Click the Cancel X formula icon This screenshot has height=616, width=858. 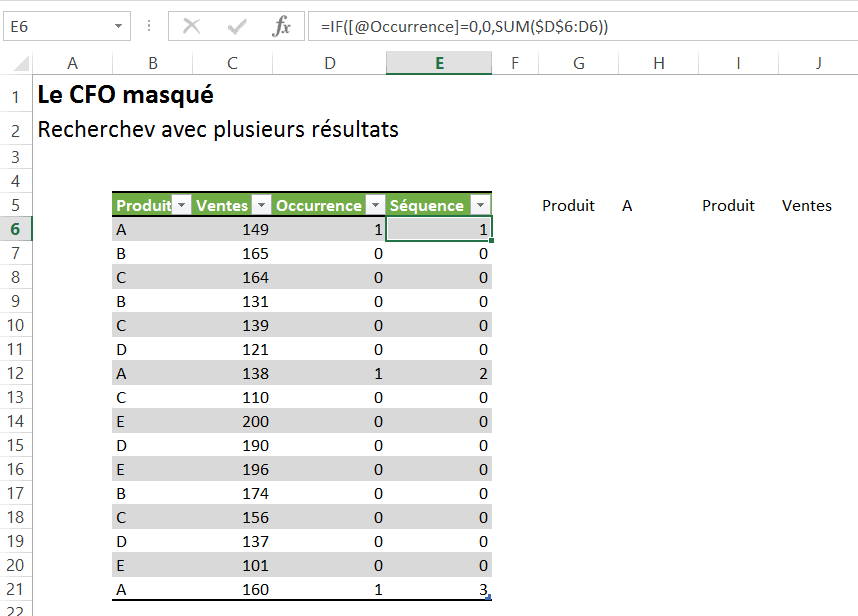(191, 27)
